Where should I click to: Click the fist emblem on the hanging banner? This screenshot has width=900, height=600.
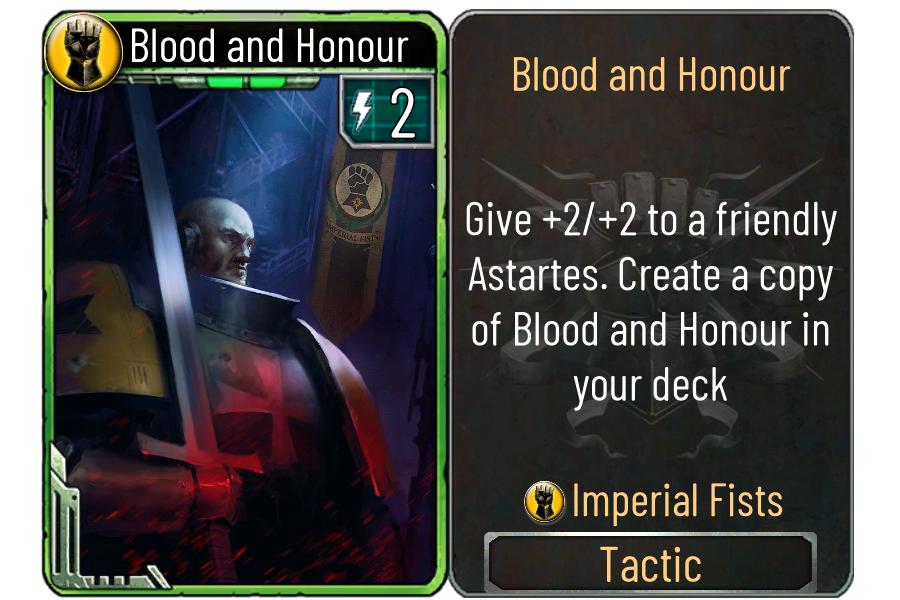pos(359,187)
